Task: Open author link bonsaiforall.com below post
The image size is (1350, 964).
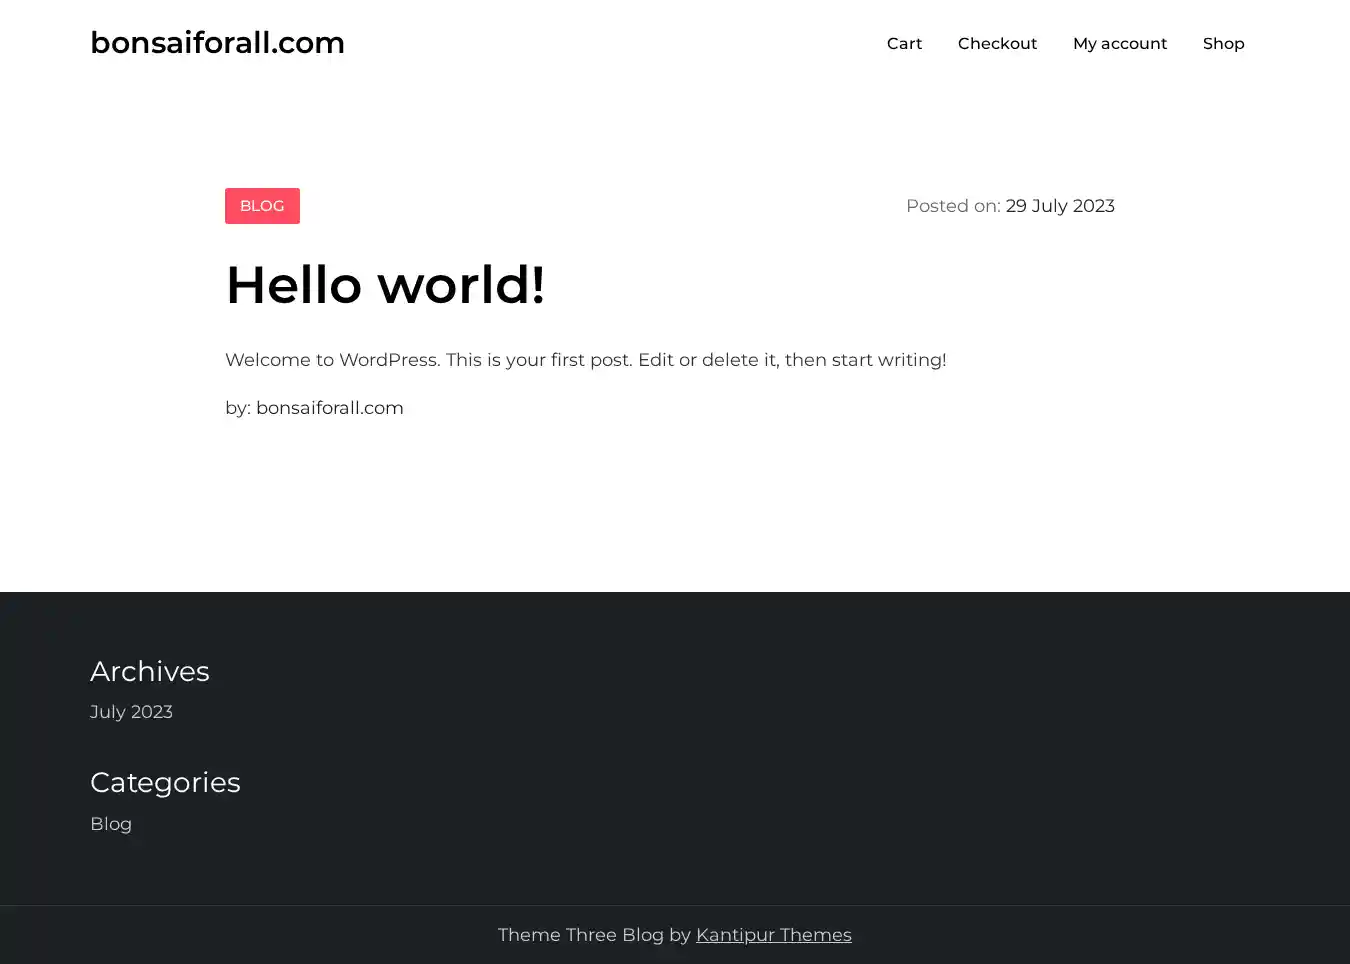Action: [329, 408]
